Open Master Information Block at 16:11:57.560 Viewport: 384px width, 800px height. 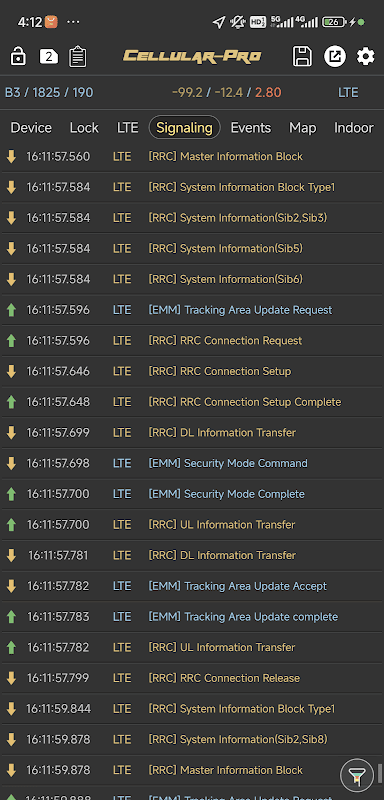pos(192,157)
